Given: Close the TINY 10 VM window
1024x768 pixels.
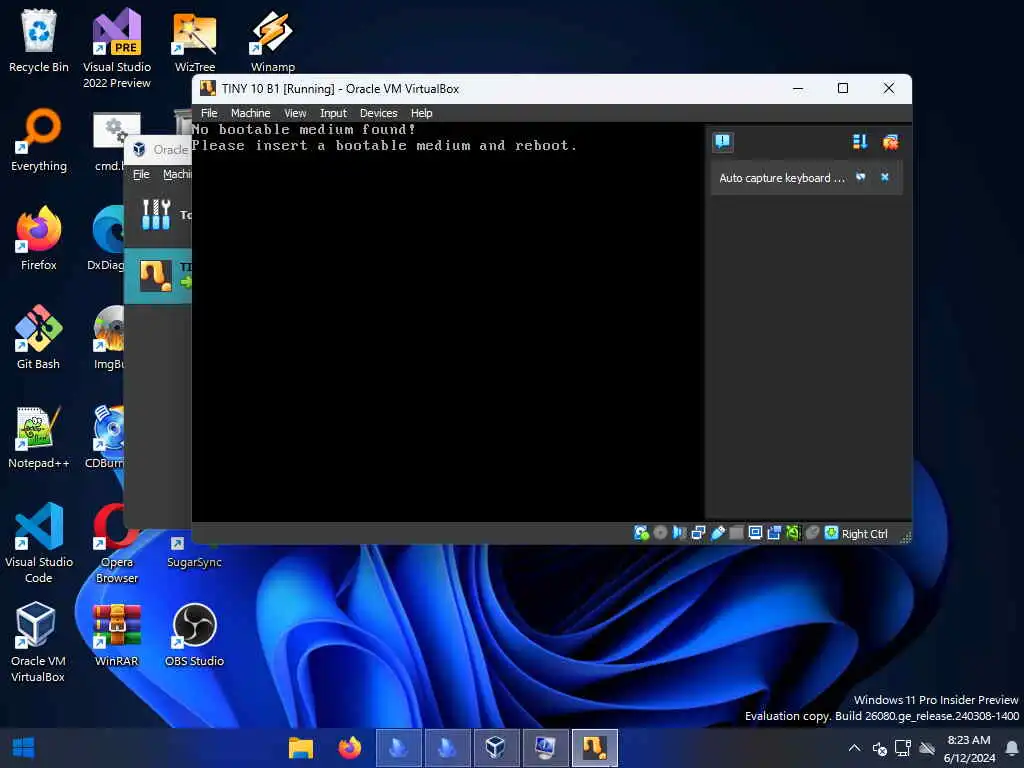Looking at the screenshot, I should (x=889, y=88).
